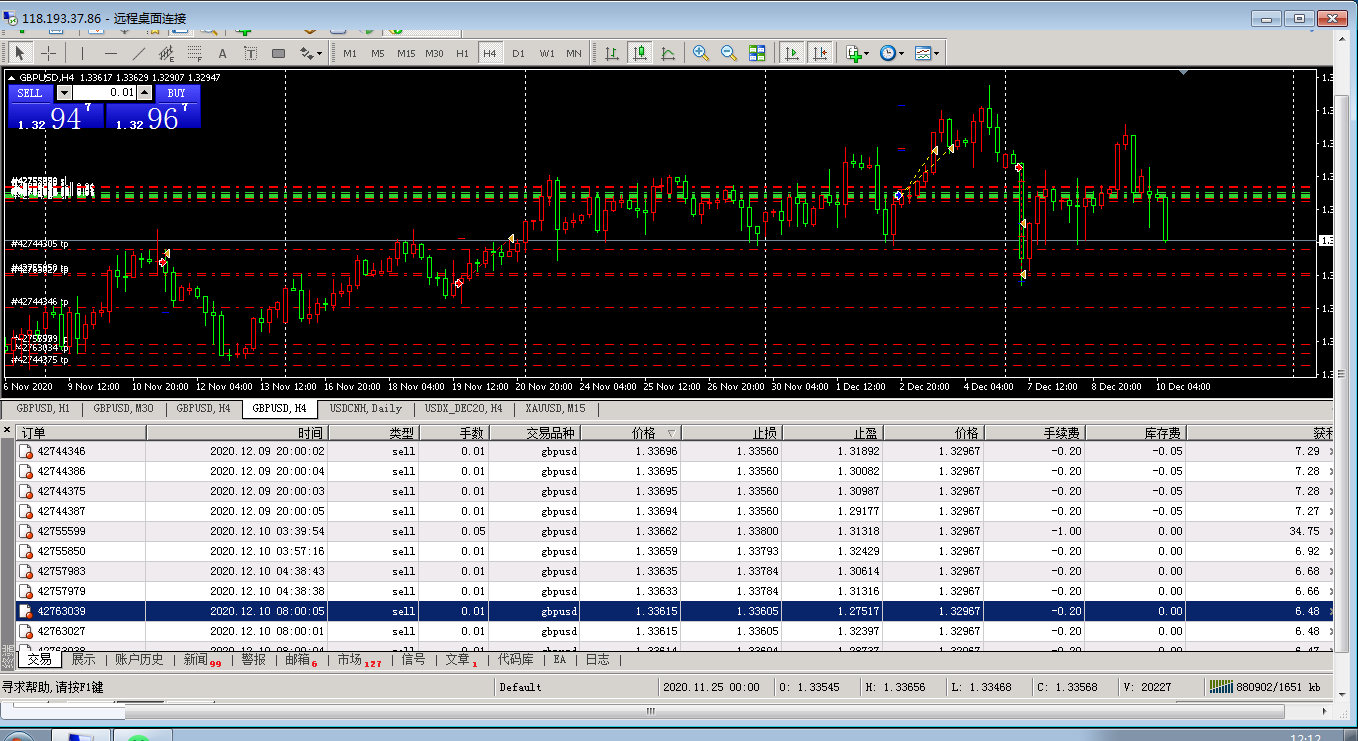
Task: Click the Default profile status cell
Action: pos(576,687)
